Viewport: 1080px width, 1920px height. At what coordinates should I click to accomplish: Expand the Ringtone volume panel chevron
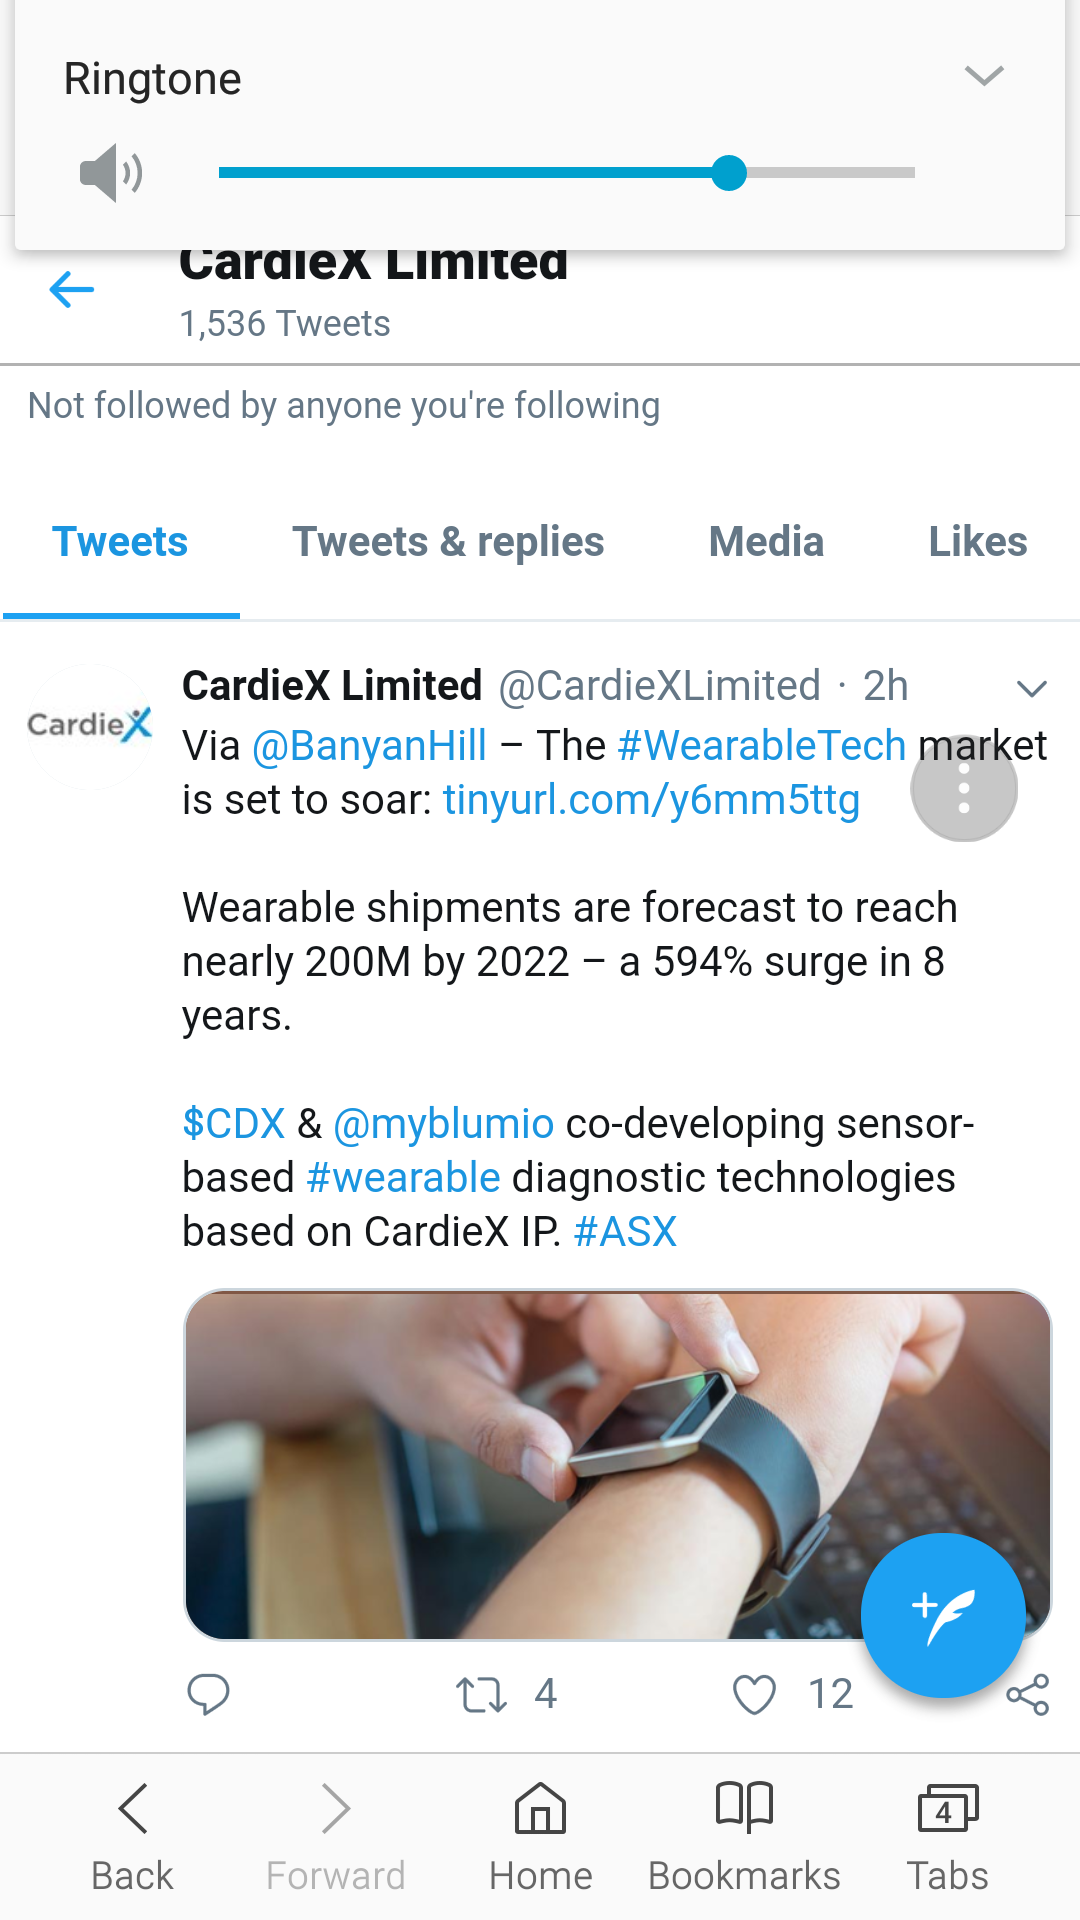(984, 76)
